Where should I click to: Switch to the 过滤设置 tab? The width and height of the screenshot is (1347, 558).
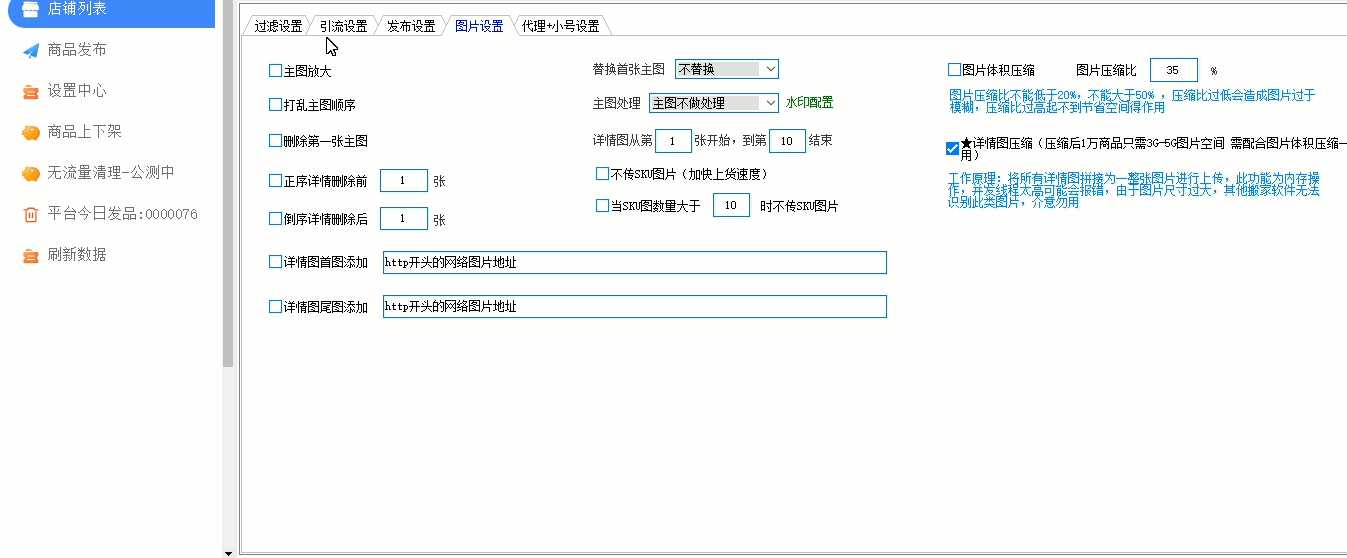click(x=277, y=26)
